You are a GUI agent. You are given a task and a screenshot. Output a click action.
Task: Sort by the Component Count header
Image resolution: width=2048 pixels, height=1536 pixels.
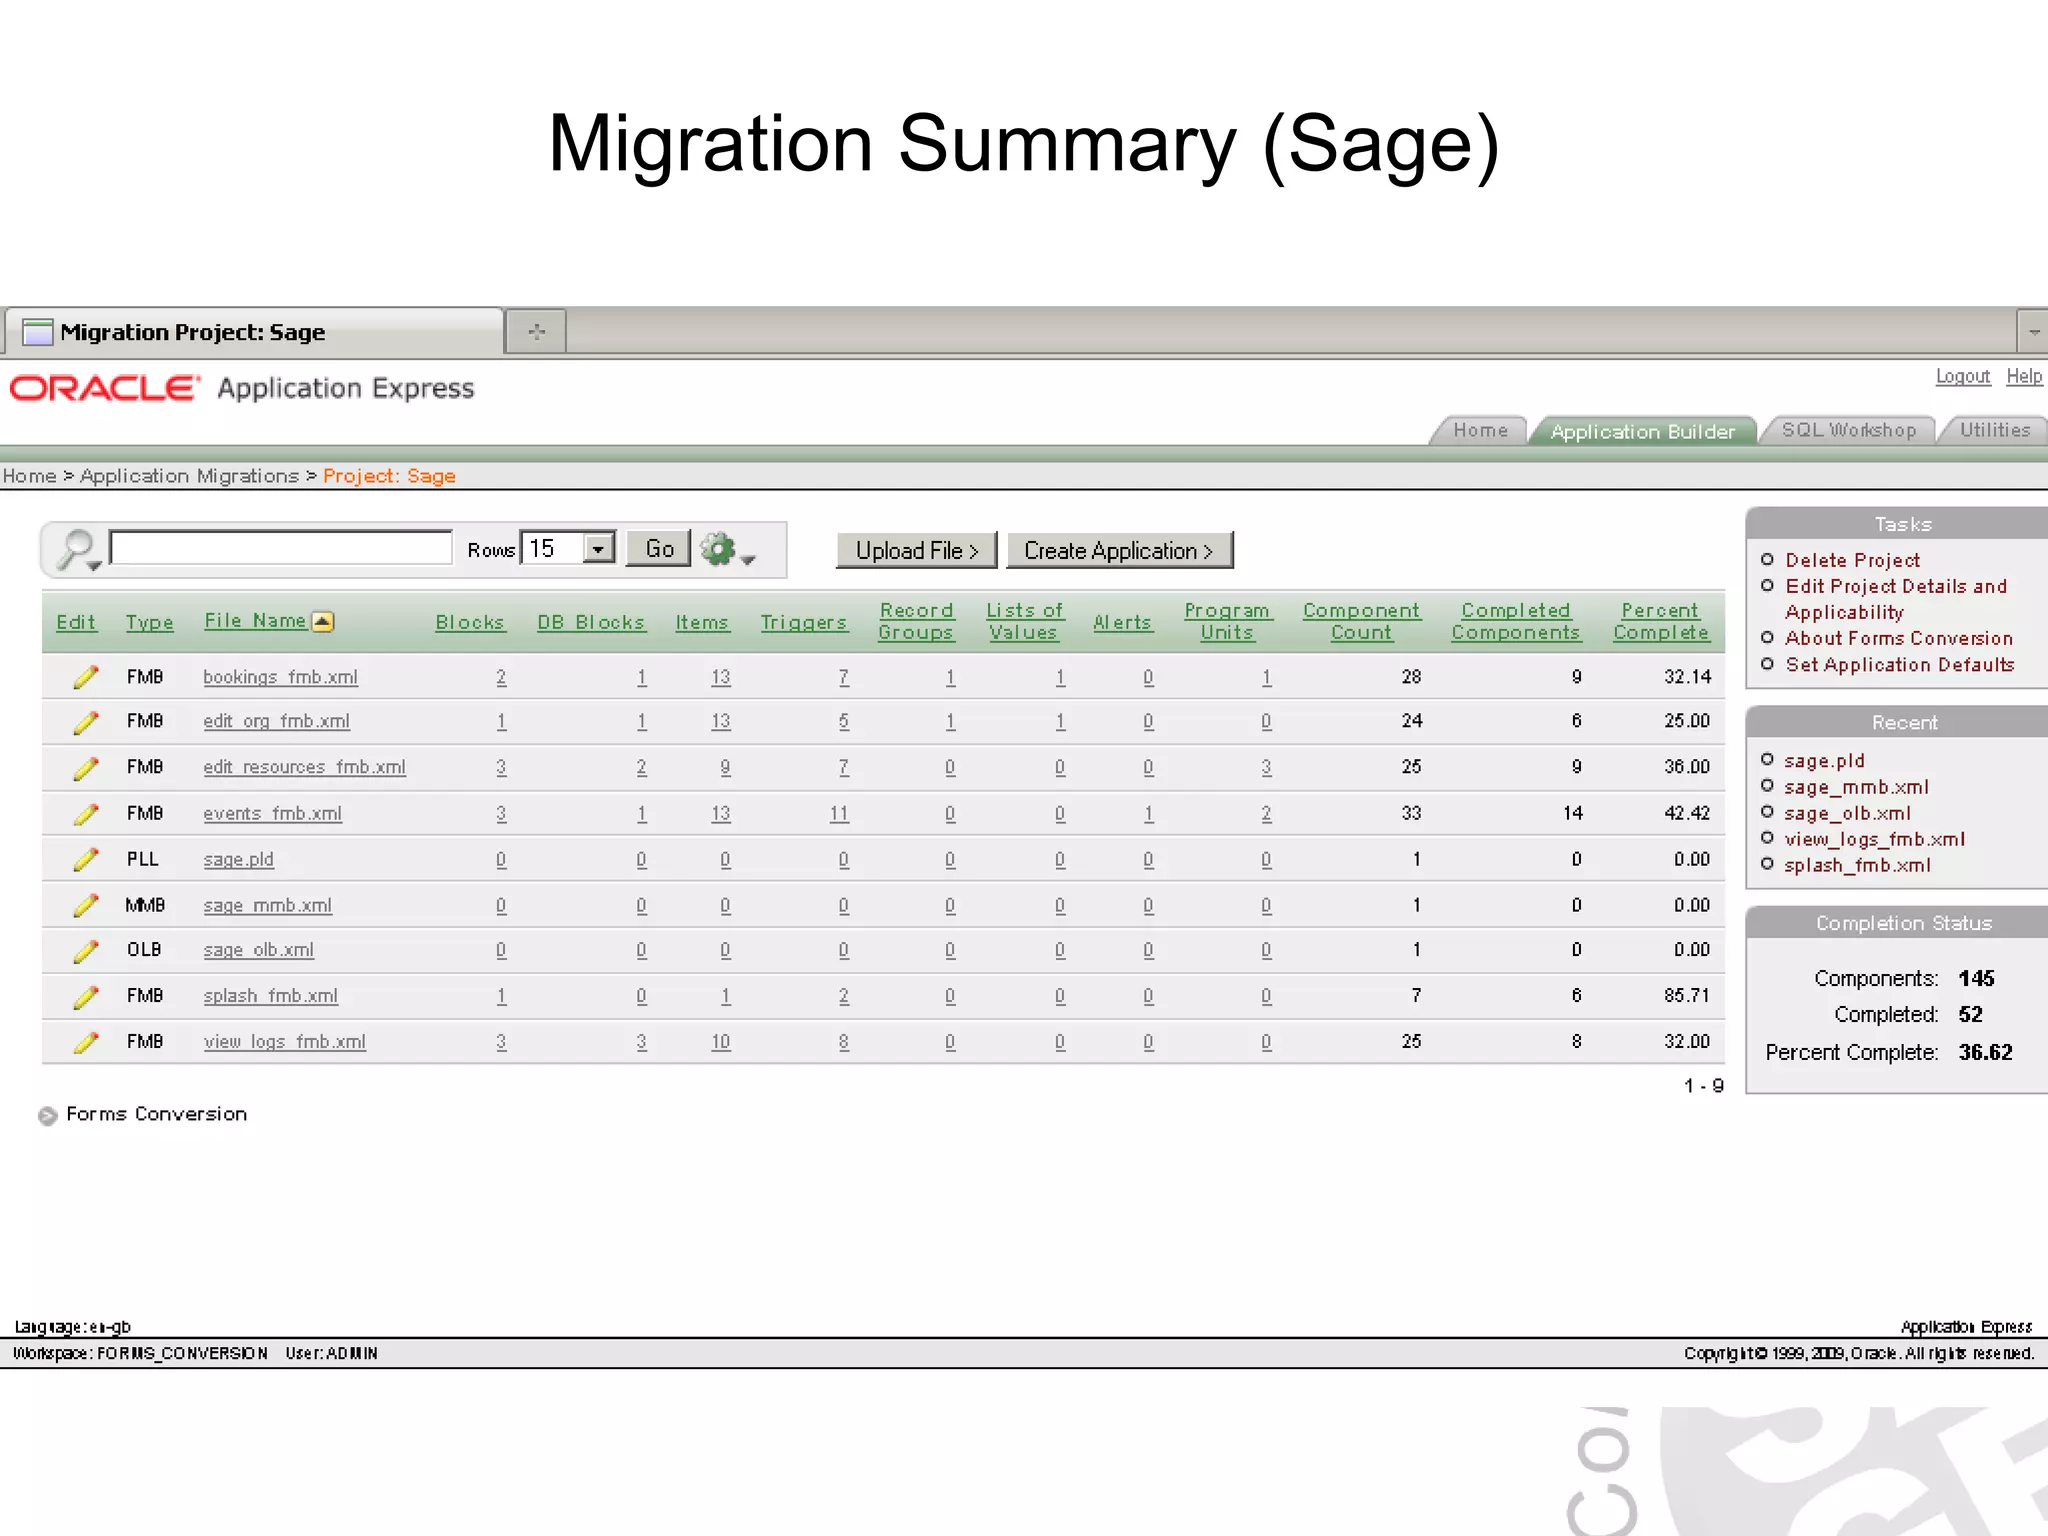(1360, 621)
